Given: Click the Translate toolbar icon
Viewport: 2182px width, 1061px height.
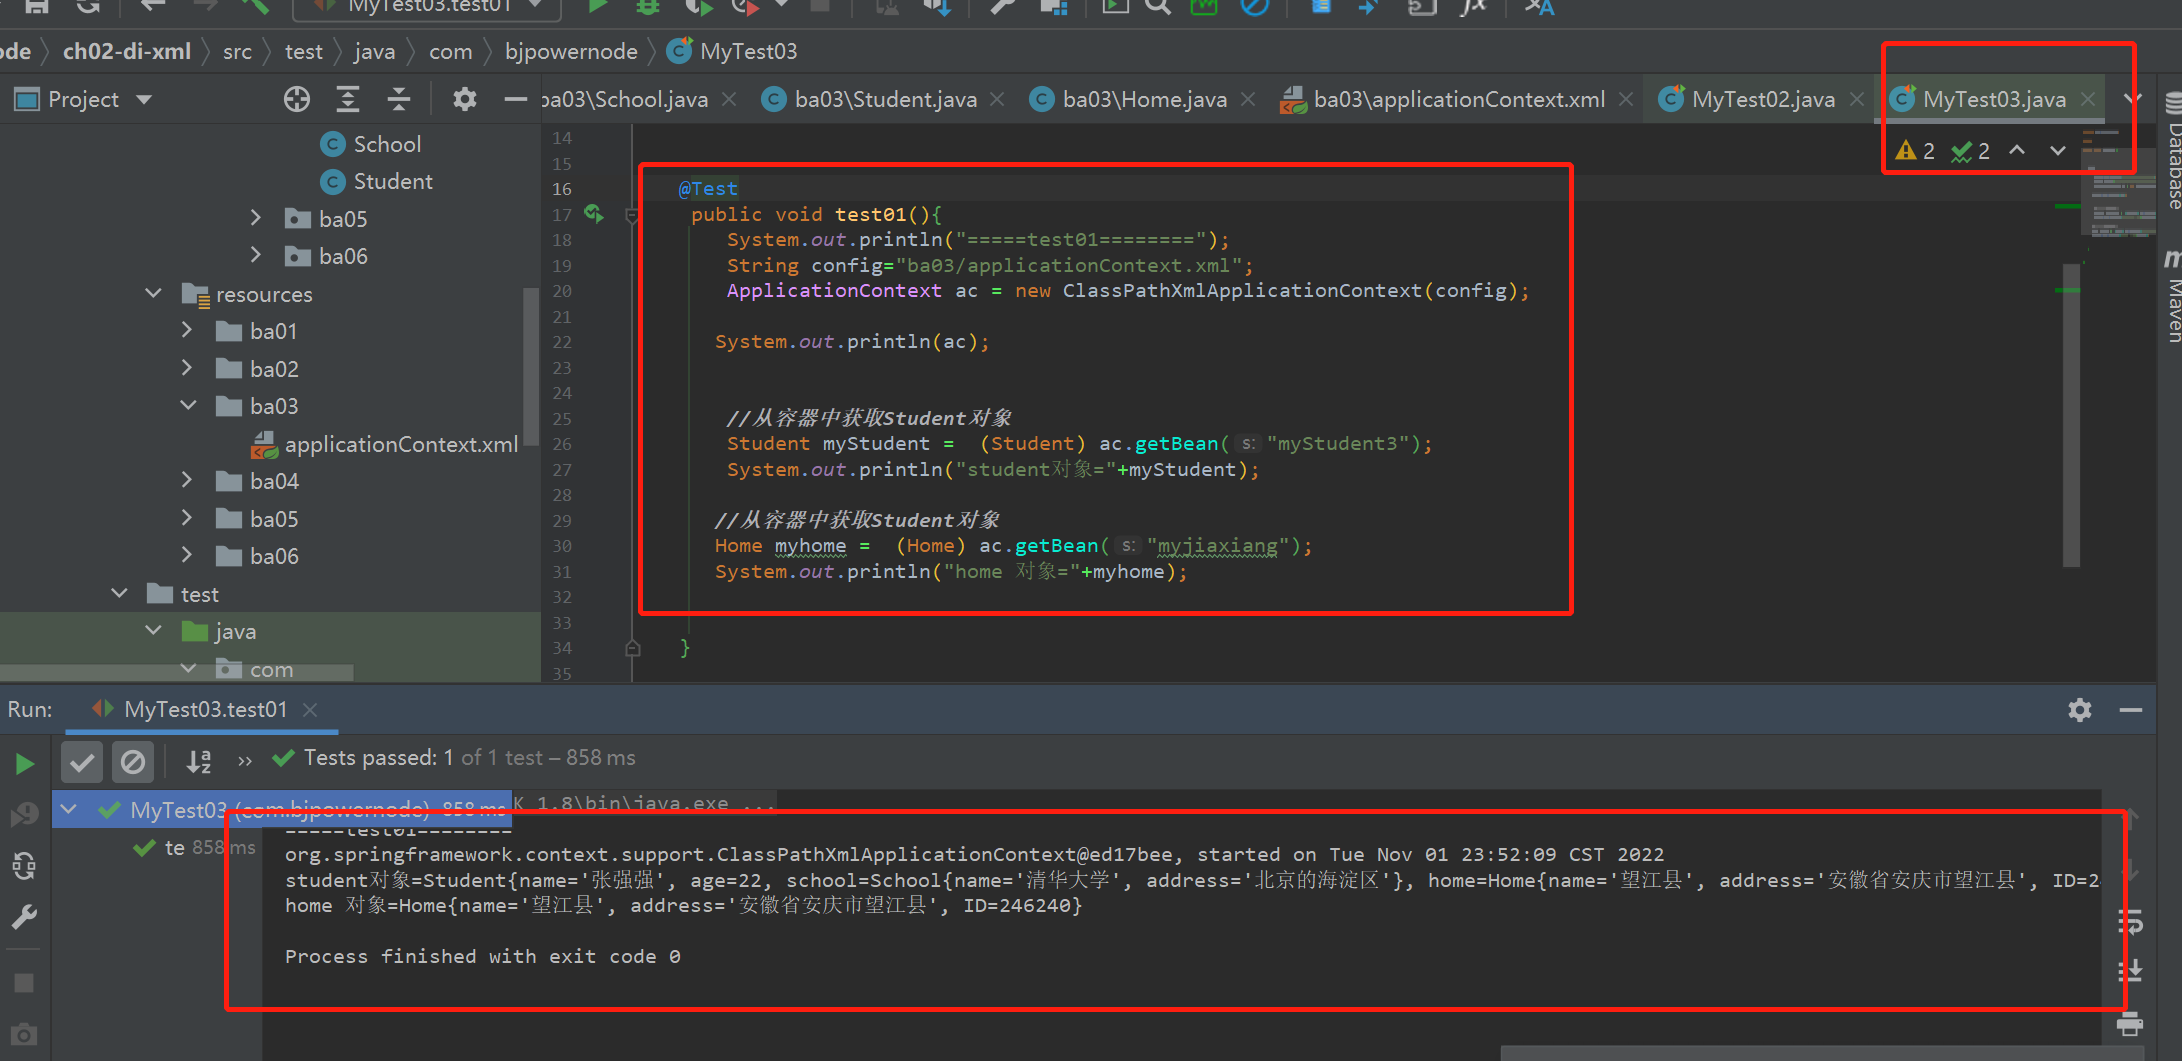Looking at the screenshot, I should pos(1540,8).
